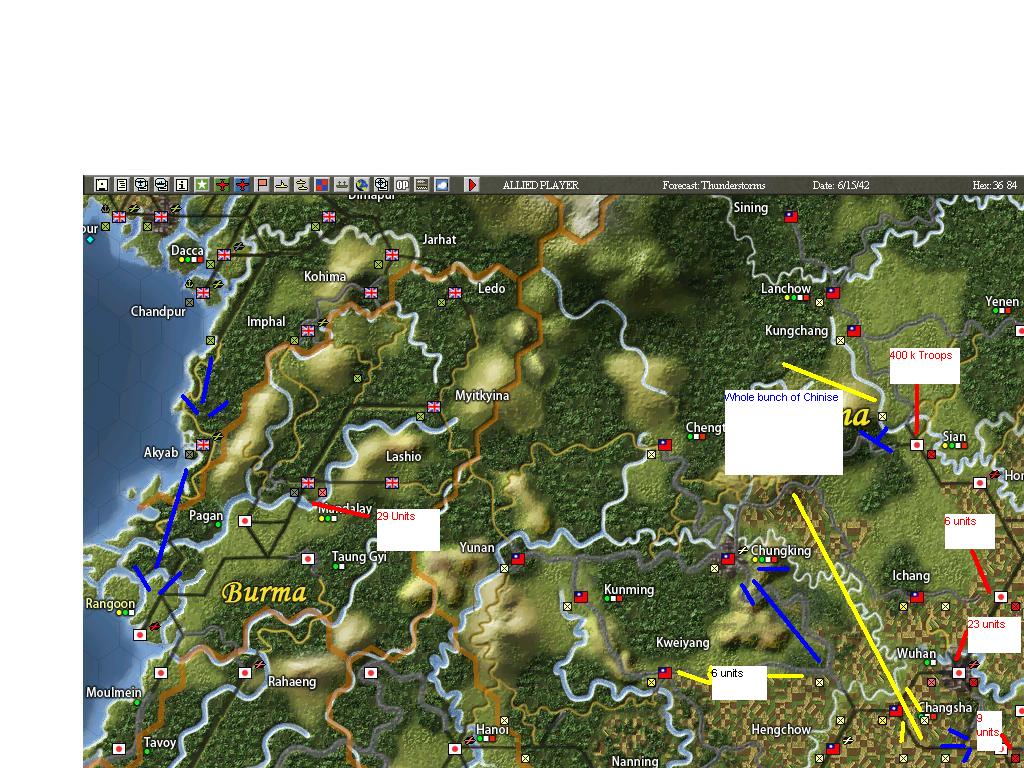Click the red arrow end-turn button

pos(472,185)
